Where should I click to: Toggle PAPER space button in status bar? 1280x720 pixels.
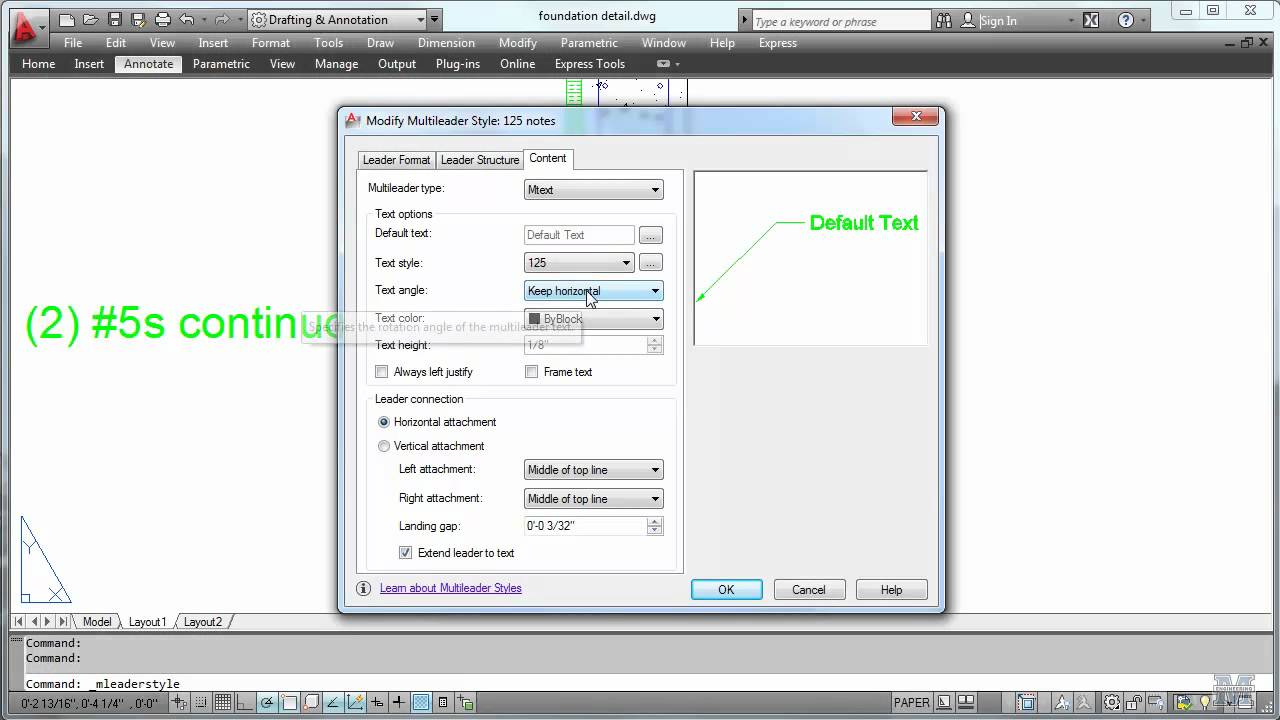pos(912,702)
